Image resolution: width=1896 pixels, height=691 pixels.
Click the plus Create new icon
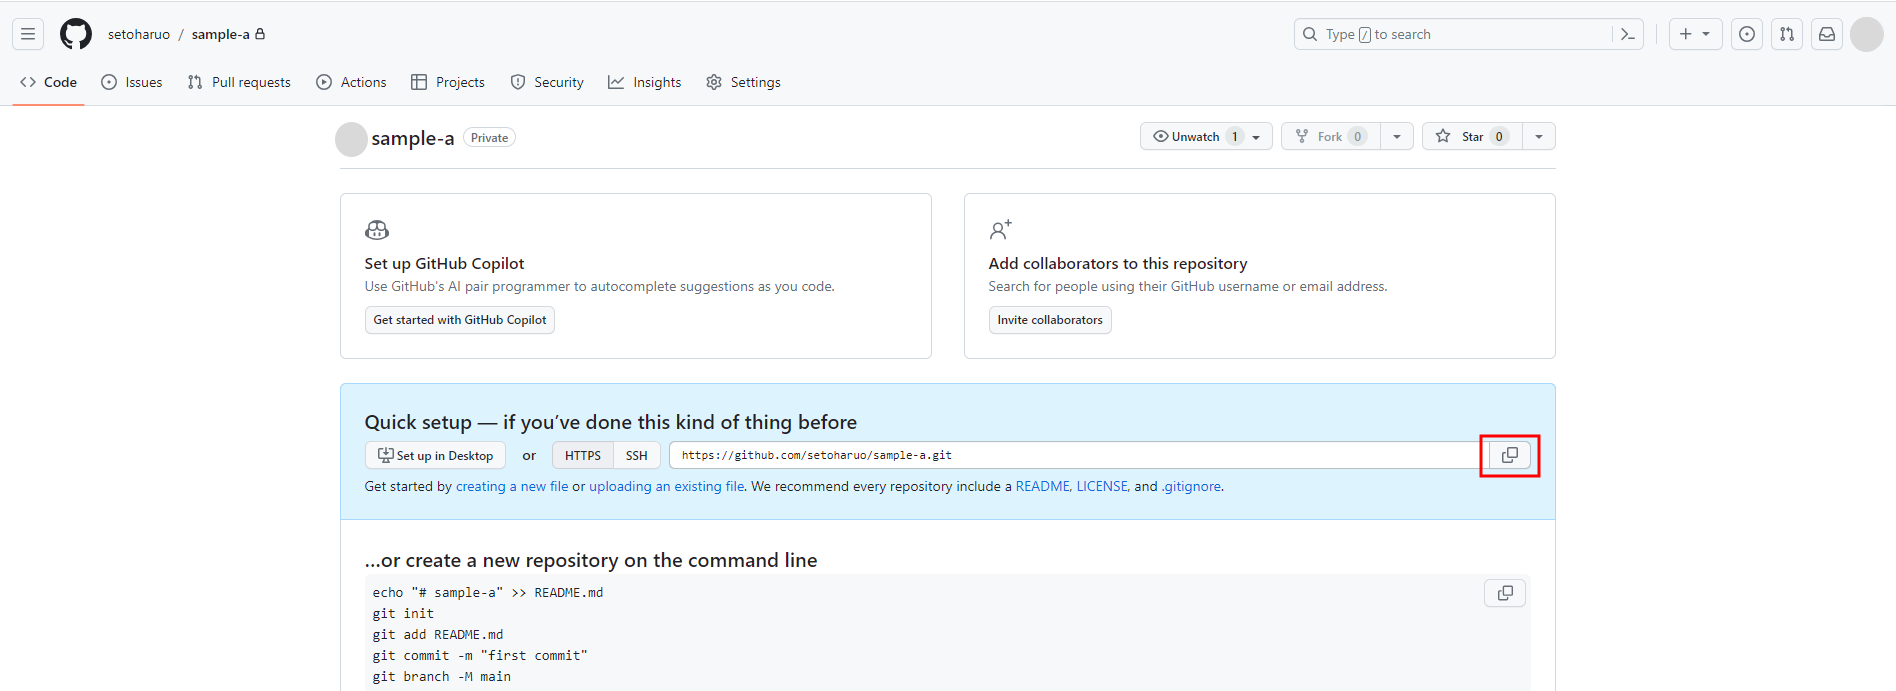(x=1686, y=34)
